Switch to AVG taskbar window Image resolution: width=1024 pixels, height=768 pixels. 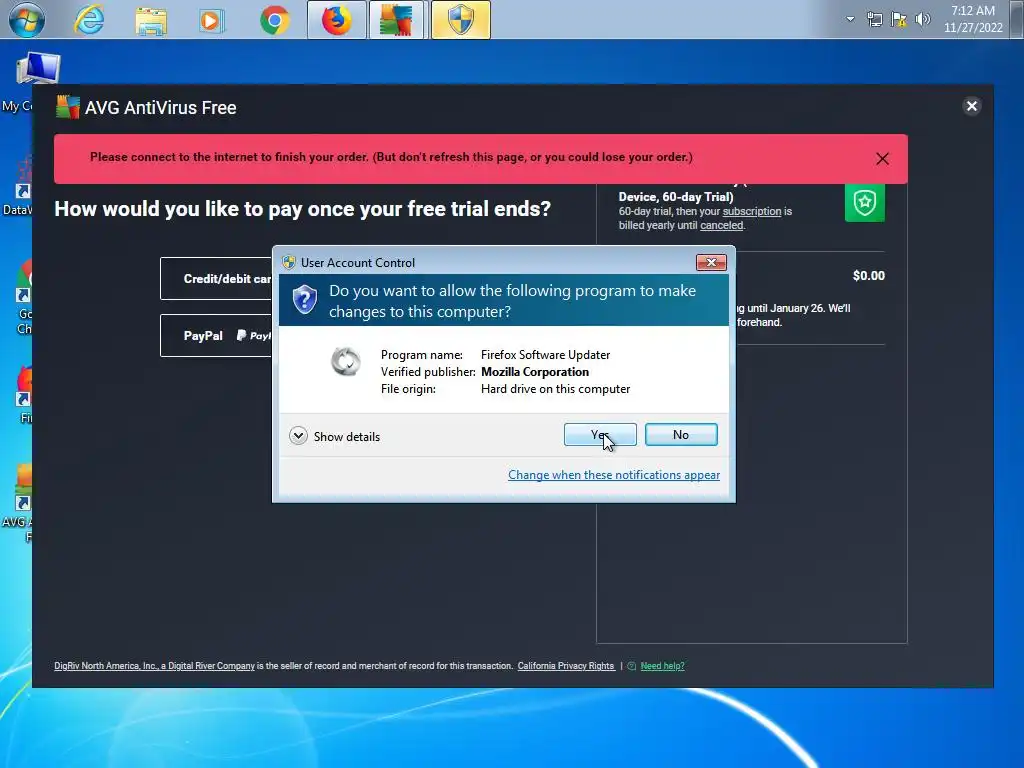click(x=398, y=20)
